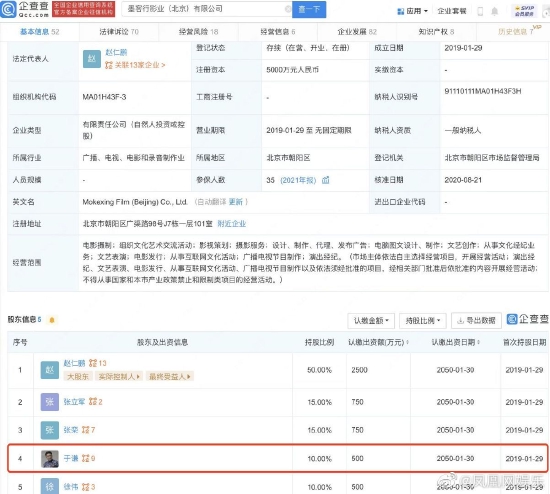This screenshot has height=494, width=550.
Task: Click approval date 2020-08-21
Action: pos(463,180)
